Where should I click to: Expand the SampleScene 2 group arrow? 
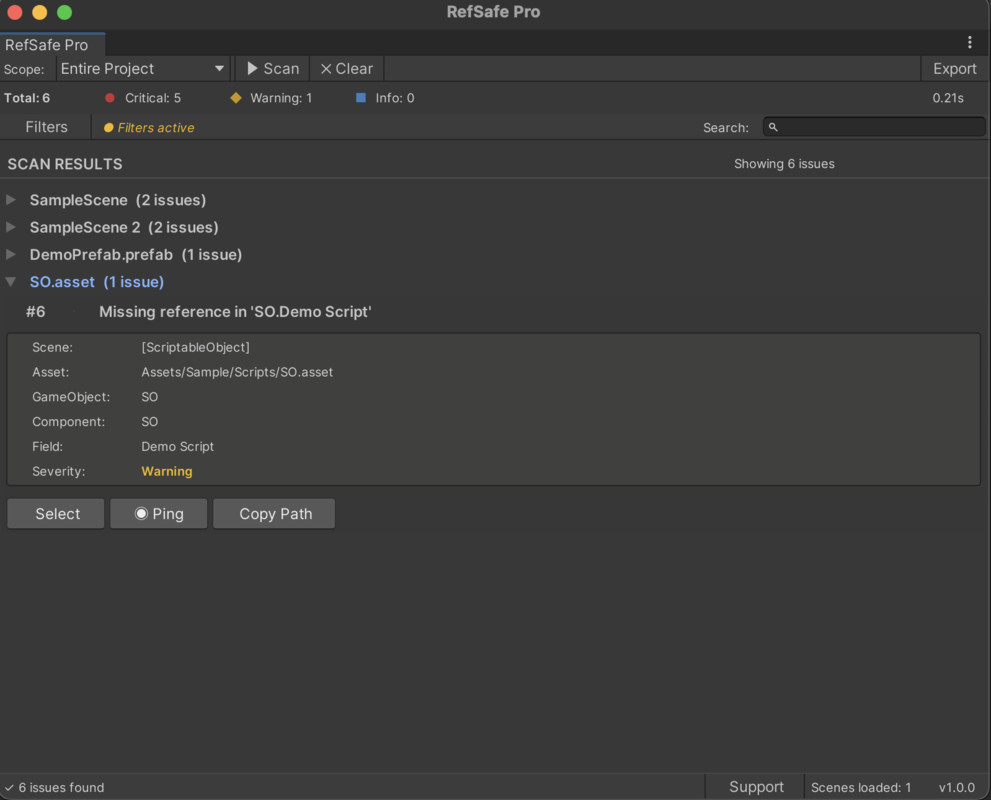[11, 227]
